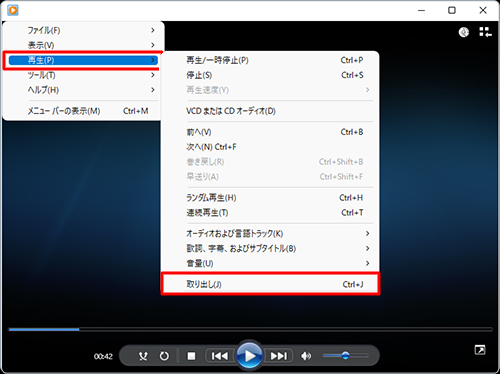Screen dimensions: 500x374
Task: Adjust the volume slider
Action: point(345,356)
